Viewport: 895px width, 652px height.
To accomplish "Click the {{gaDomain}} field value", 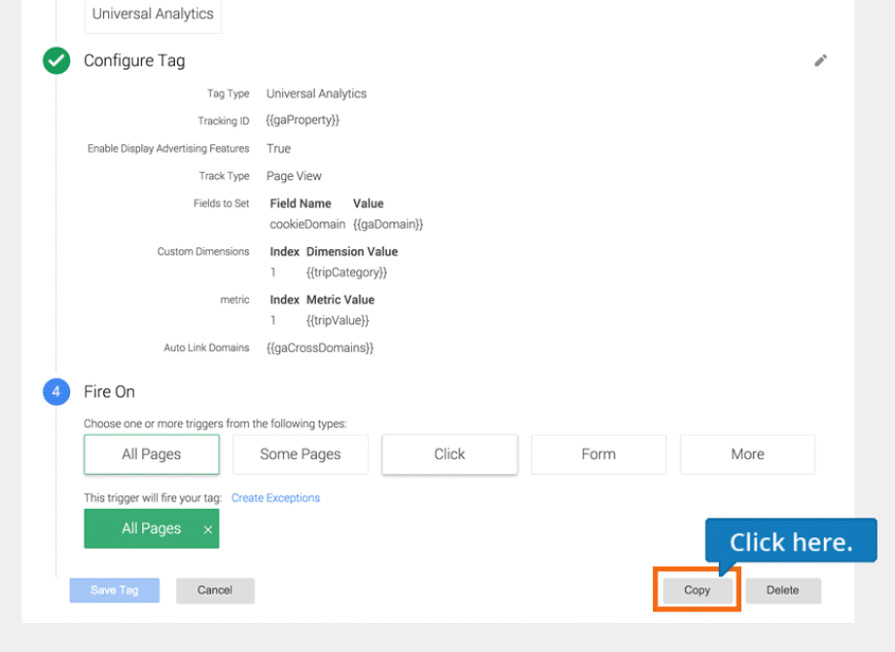I will click(388, 224).
